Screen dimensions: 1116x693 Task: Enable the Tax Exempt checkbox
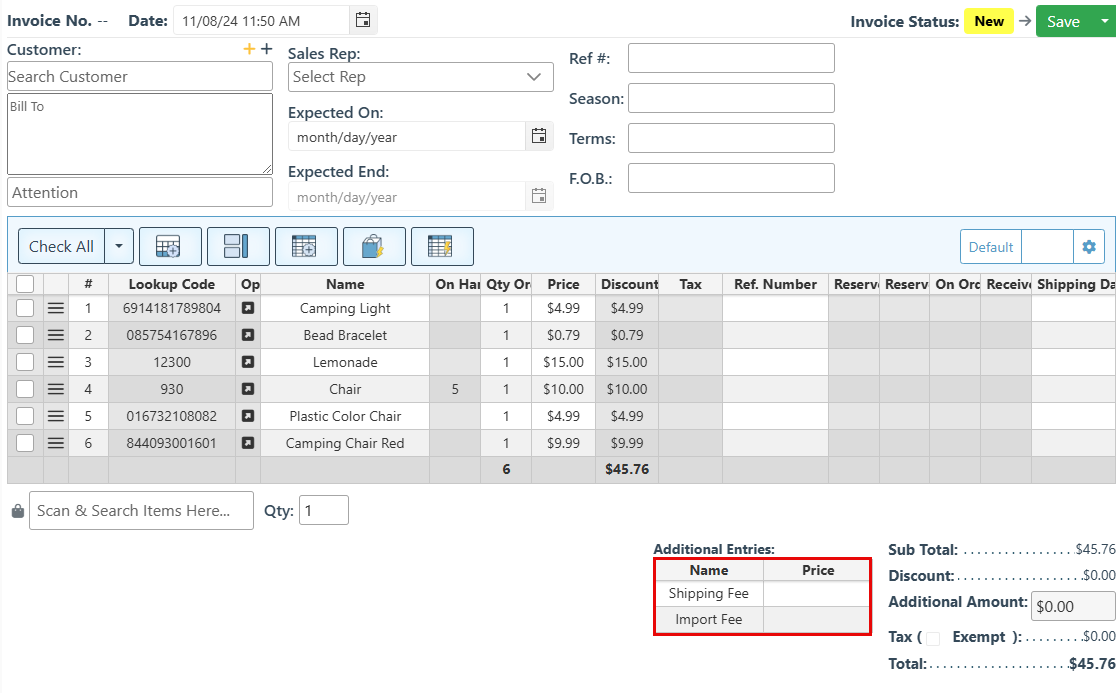(933, 638)
